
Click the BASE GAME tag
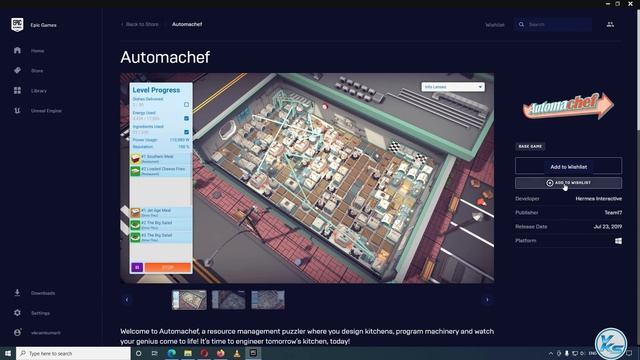coord(530,146)
